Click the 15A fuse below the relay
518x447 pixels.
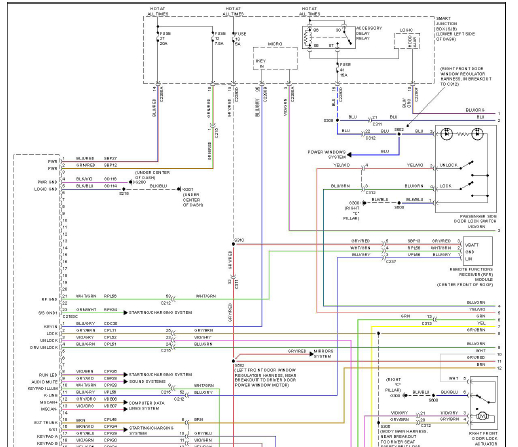(343, 69)
